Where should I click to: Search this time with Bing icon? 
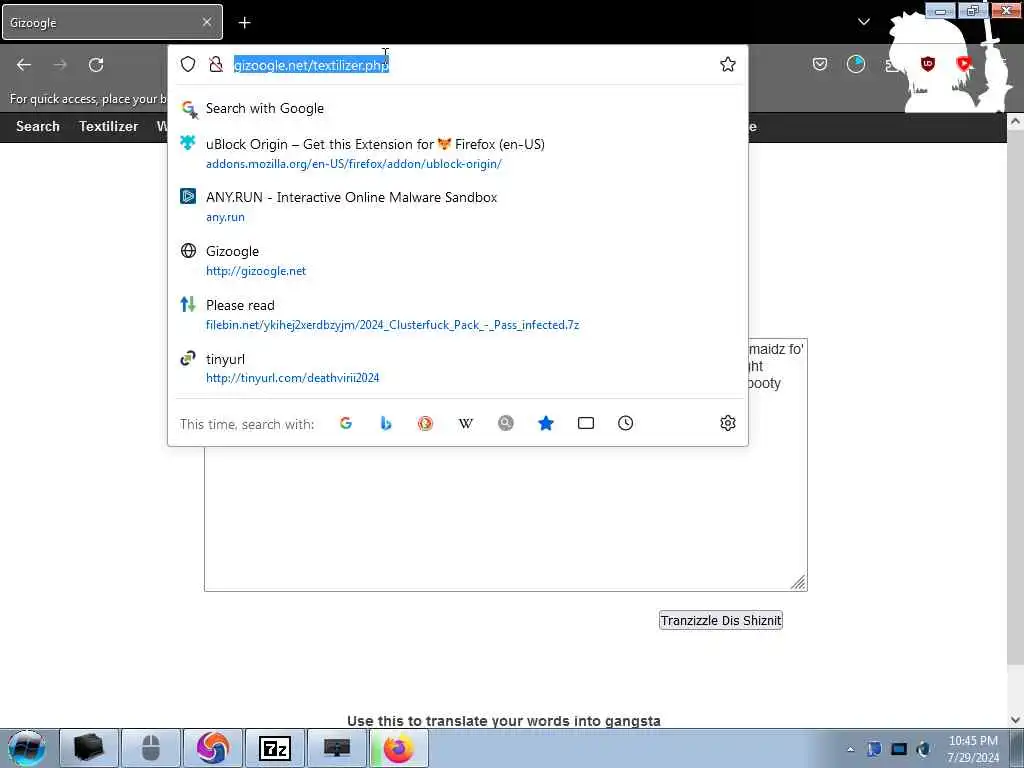(x=386, y=423)
